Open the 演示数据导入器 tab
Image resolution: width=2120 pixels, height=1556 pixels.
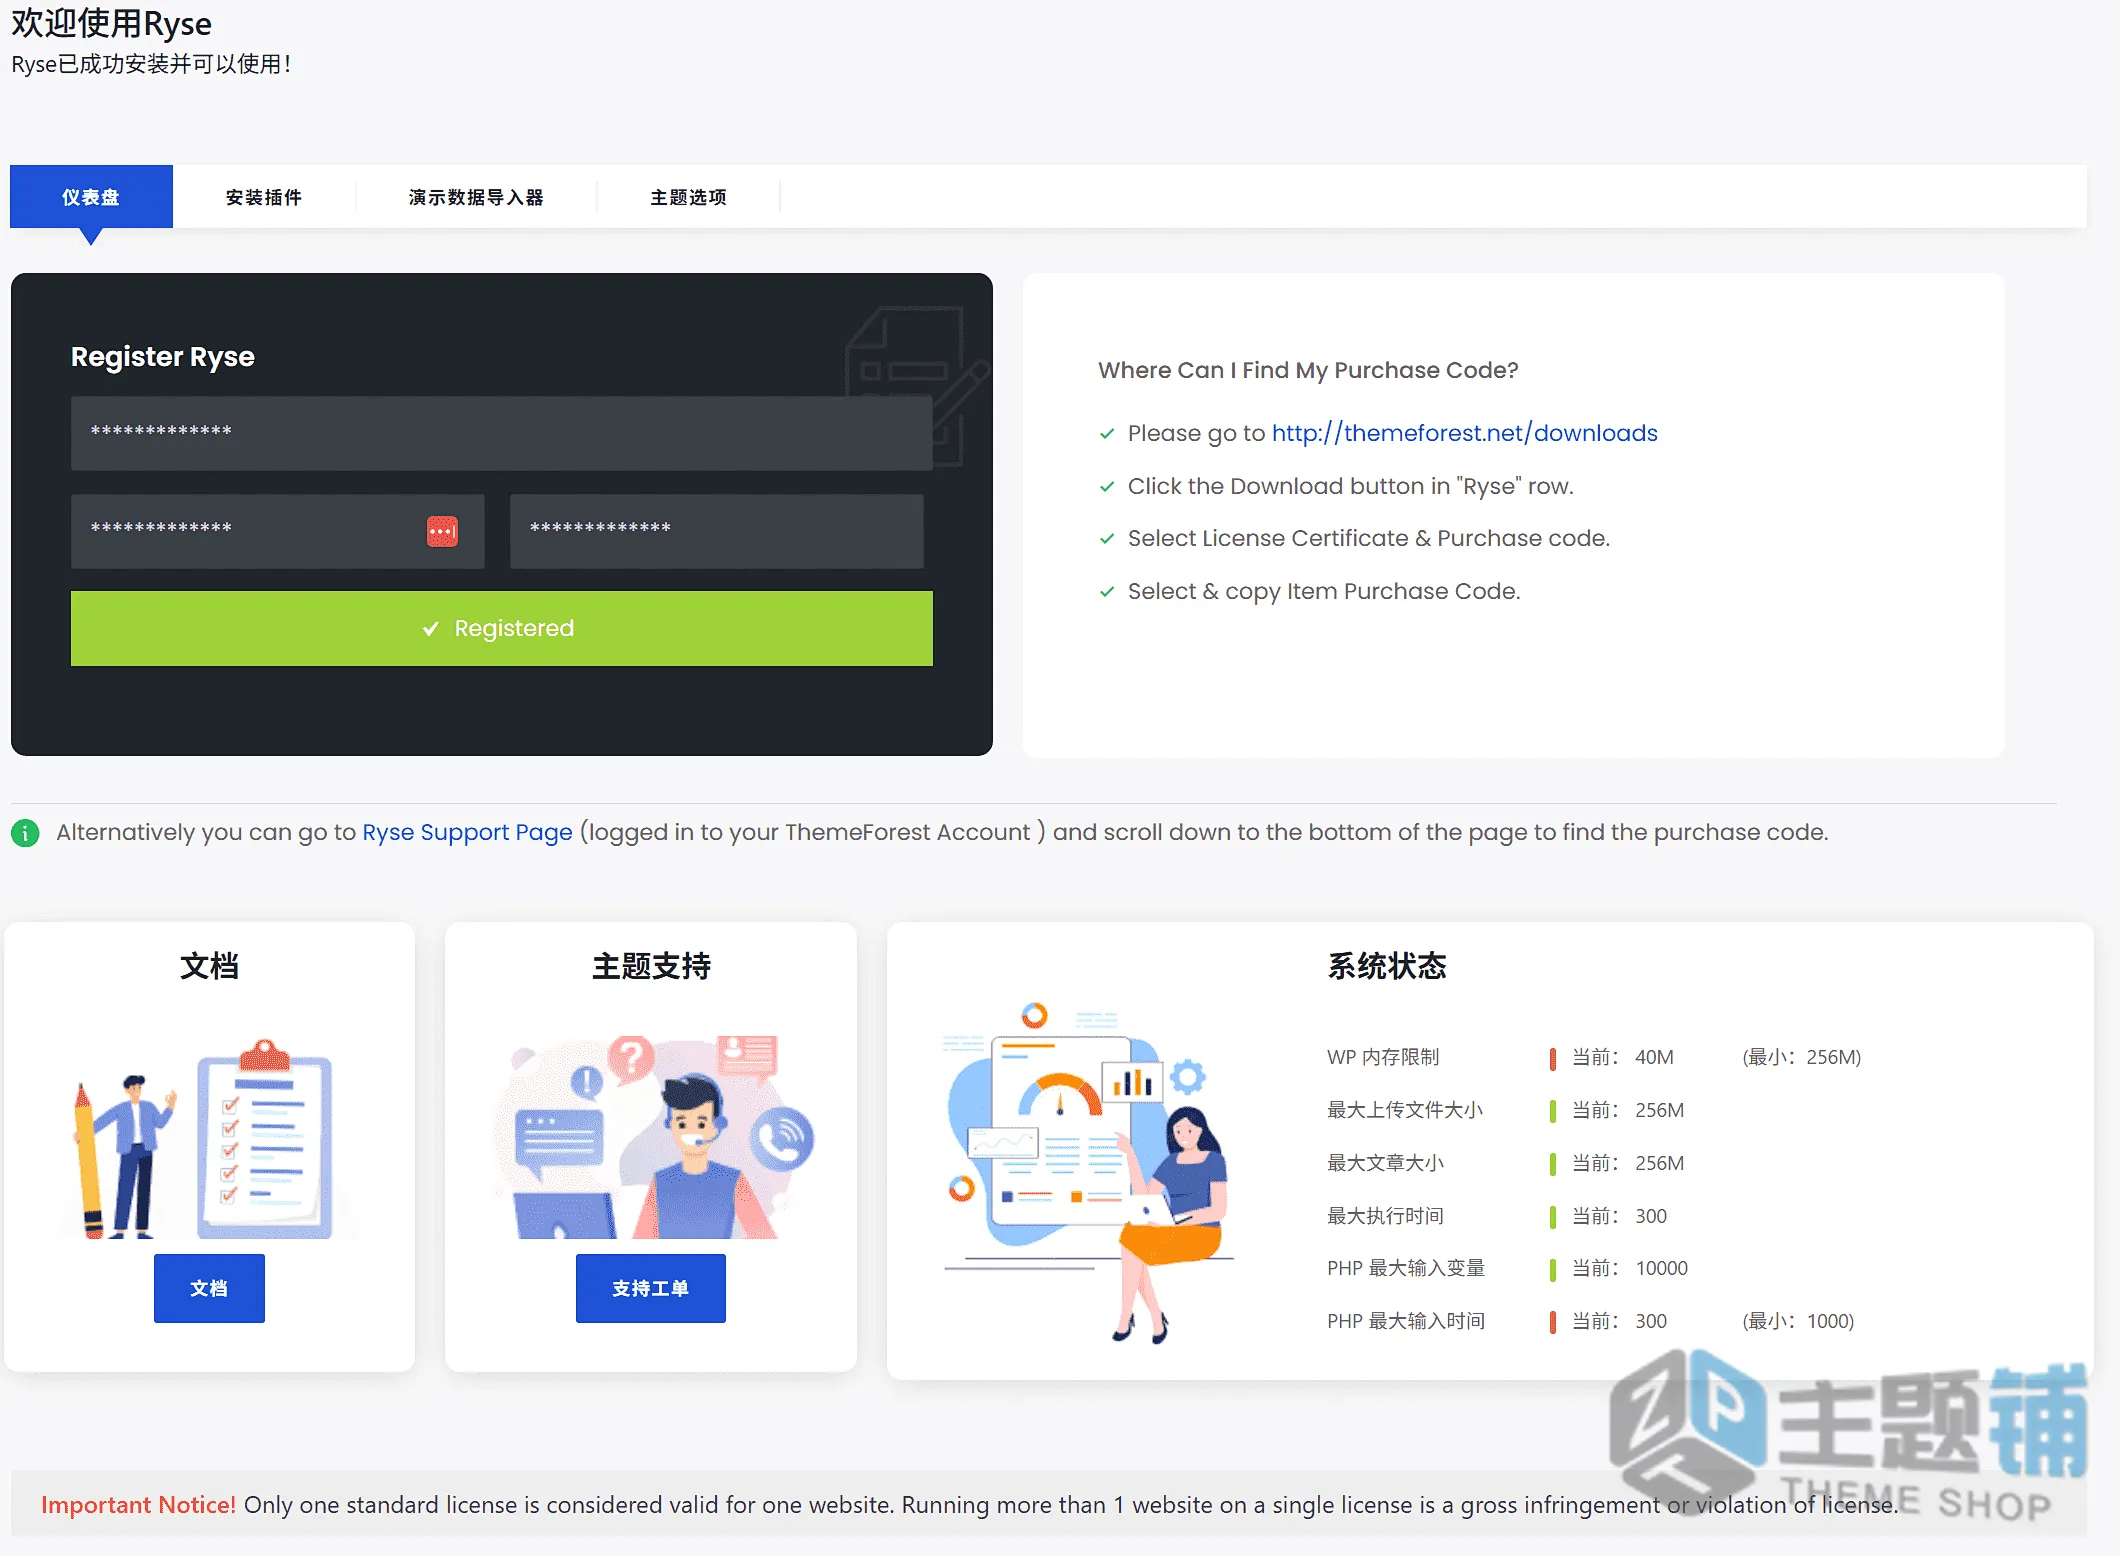click(x=476, y=197)
